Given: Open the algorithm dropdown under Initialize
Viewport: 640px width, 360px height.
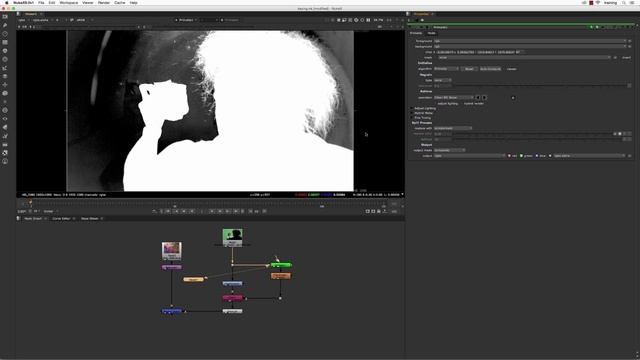Looking at the screenshot, I should tap(446, 69).
